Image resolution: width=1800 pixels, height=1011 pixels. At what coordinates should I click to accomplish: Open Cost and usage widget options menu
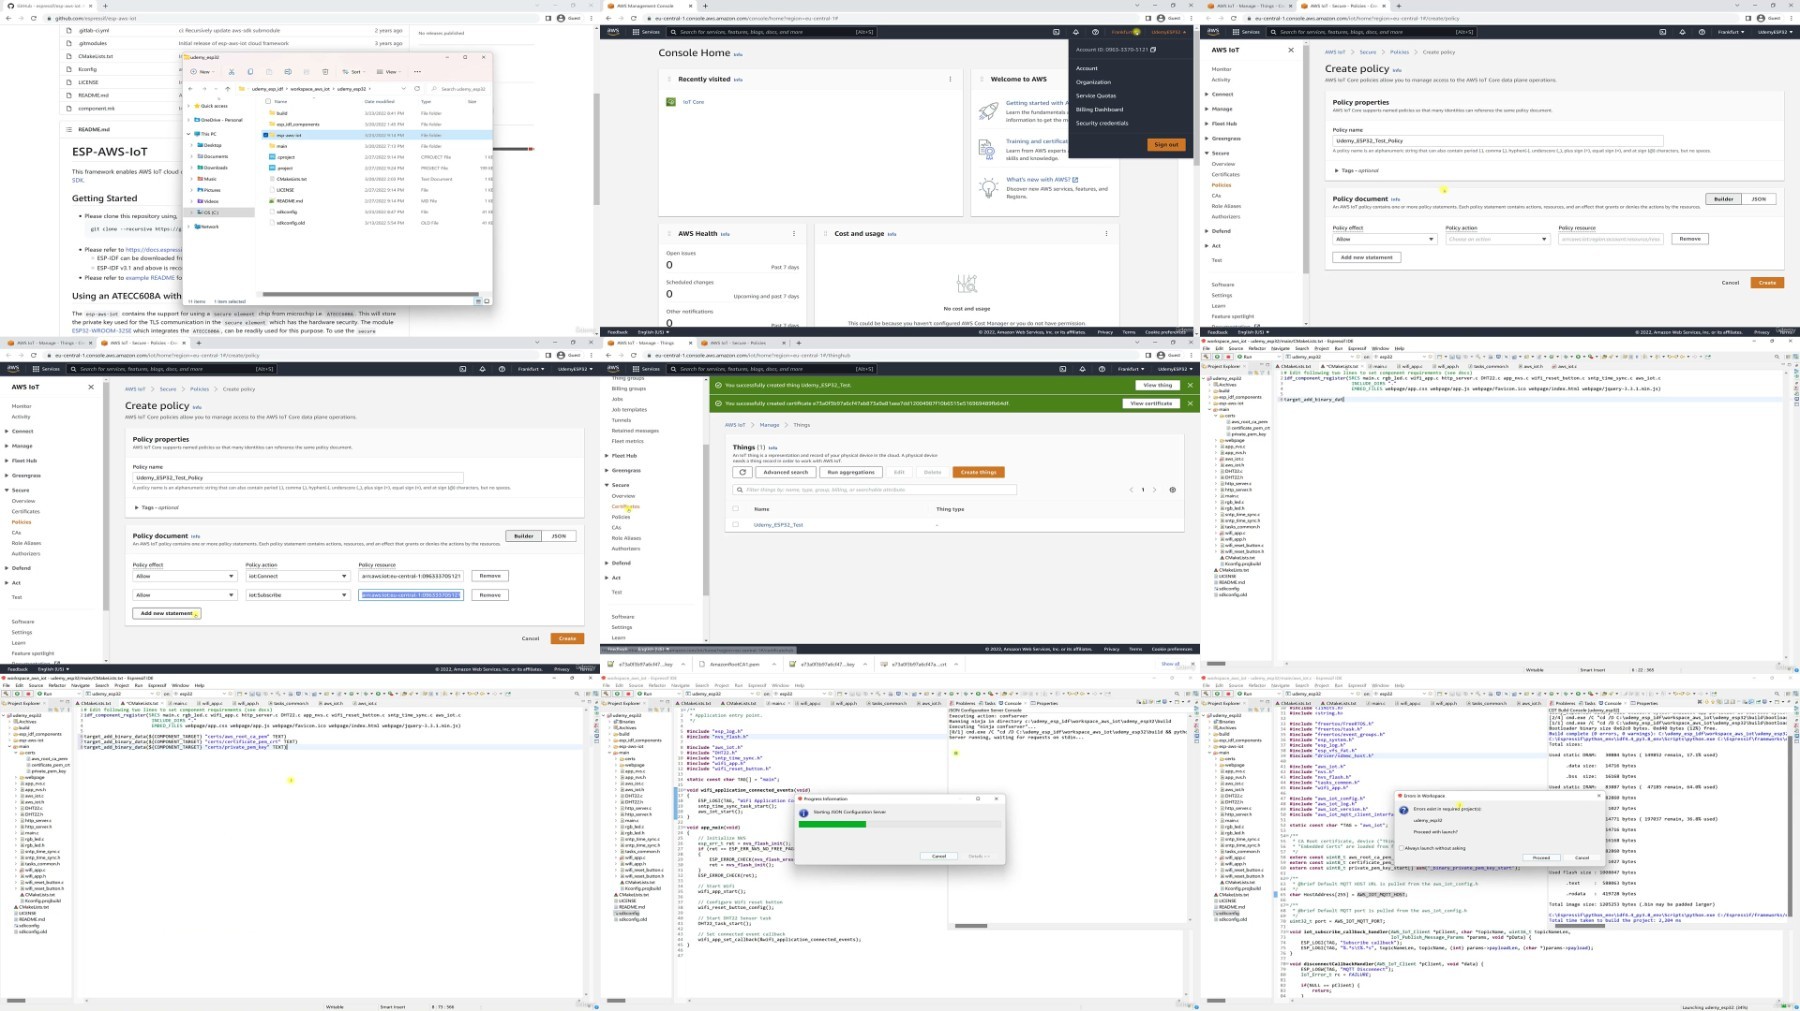[1106, 234]
